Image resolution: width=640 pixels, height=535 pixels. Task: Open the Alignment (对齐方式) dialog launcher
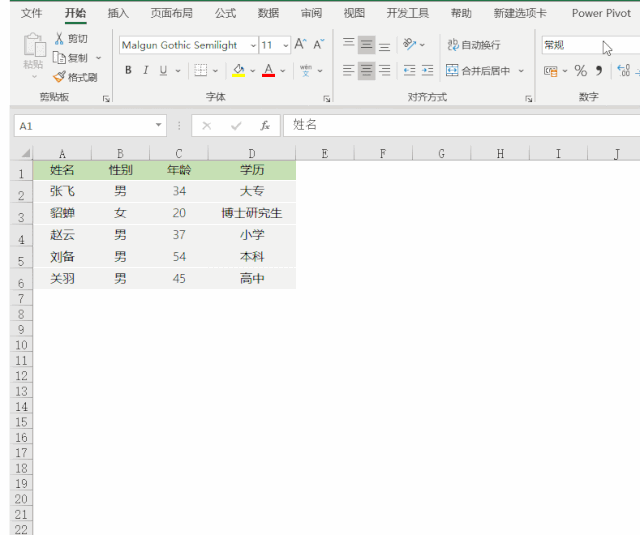coord(529,98)
